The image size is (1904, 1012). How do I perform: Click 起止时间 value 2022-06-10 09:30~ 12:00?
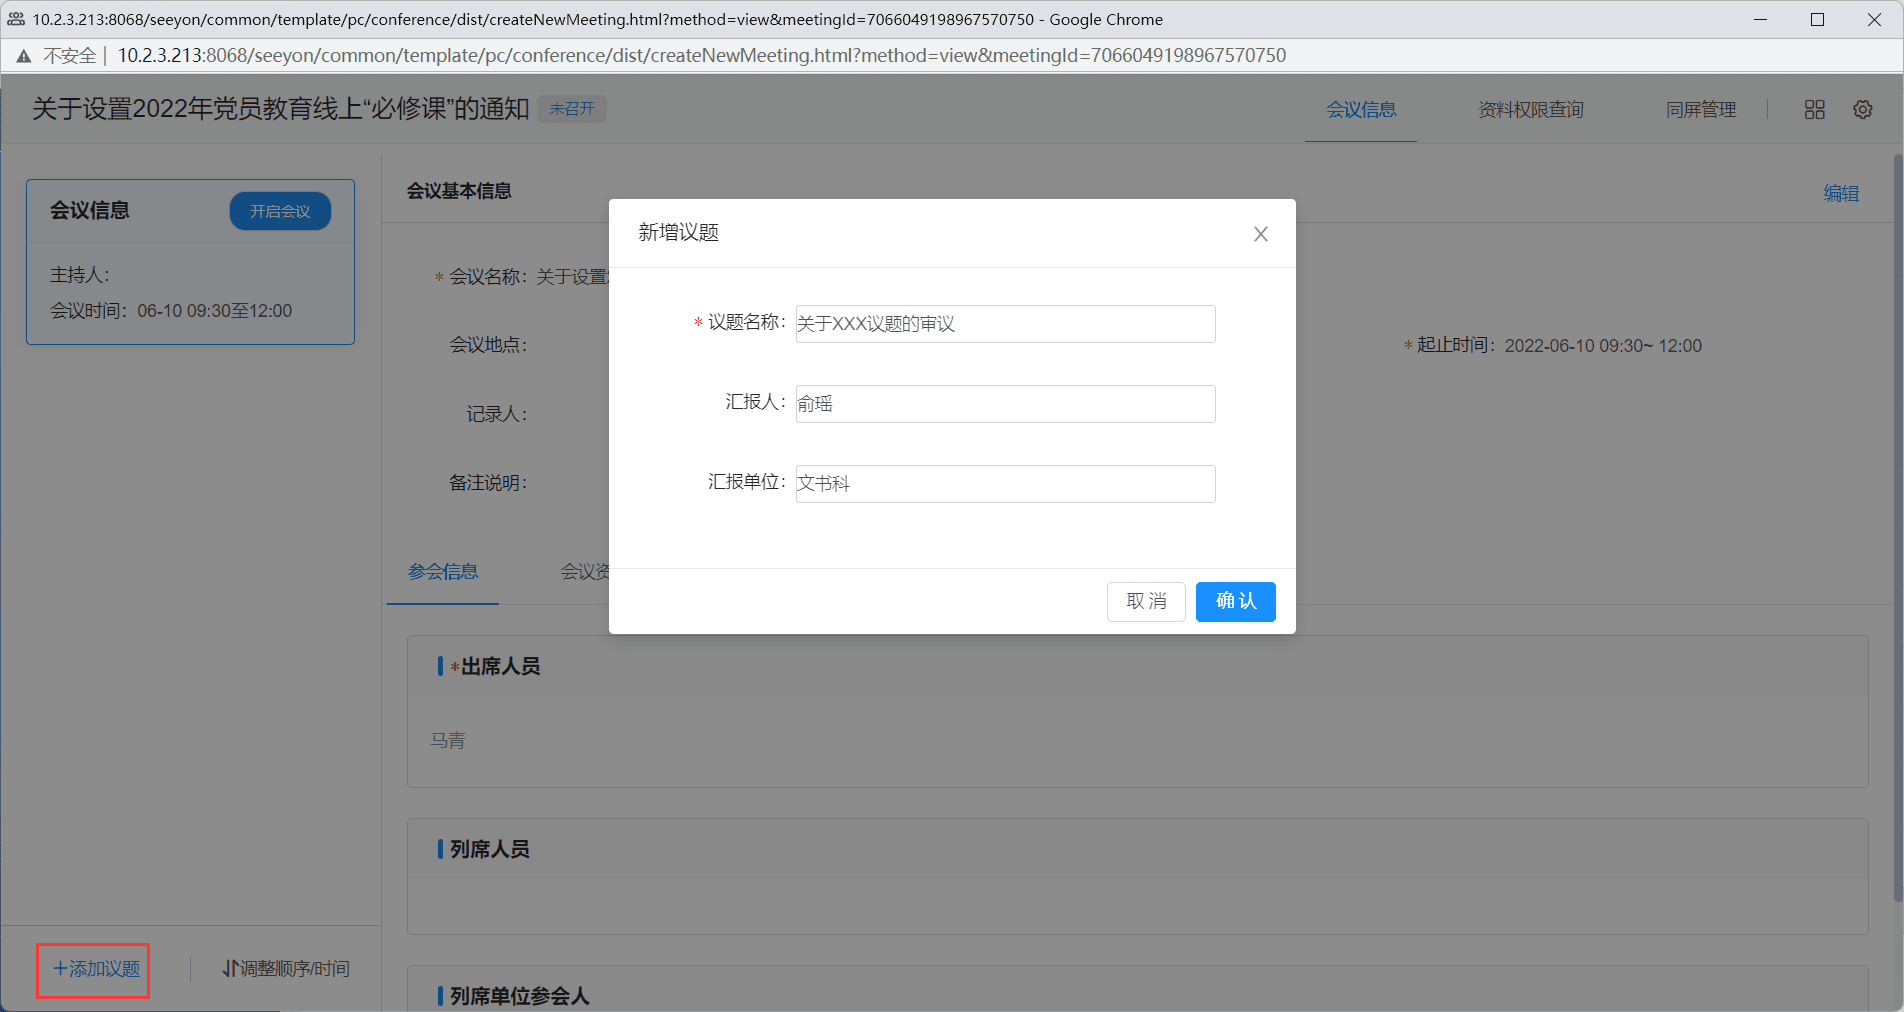point(1603,346)
